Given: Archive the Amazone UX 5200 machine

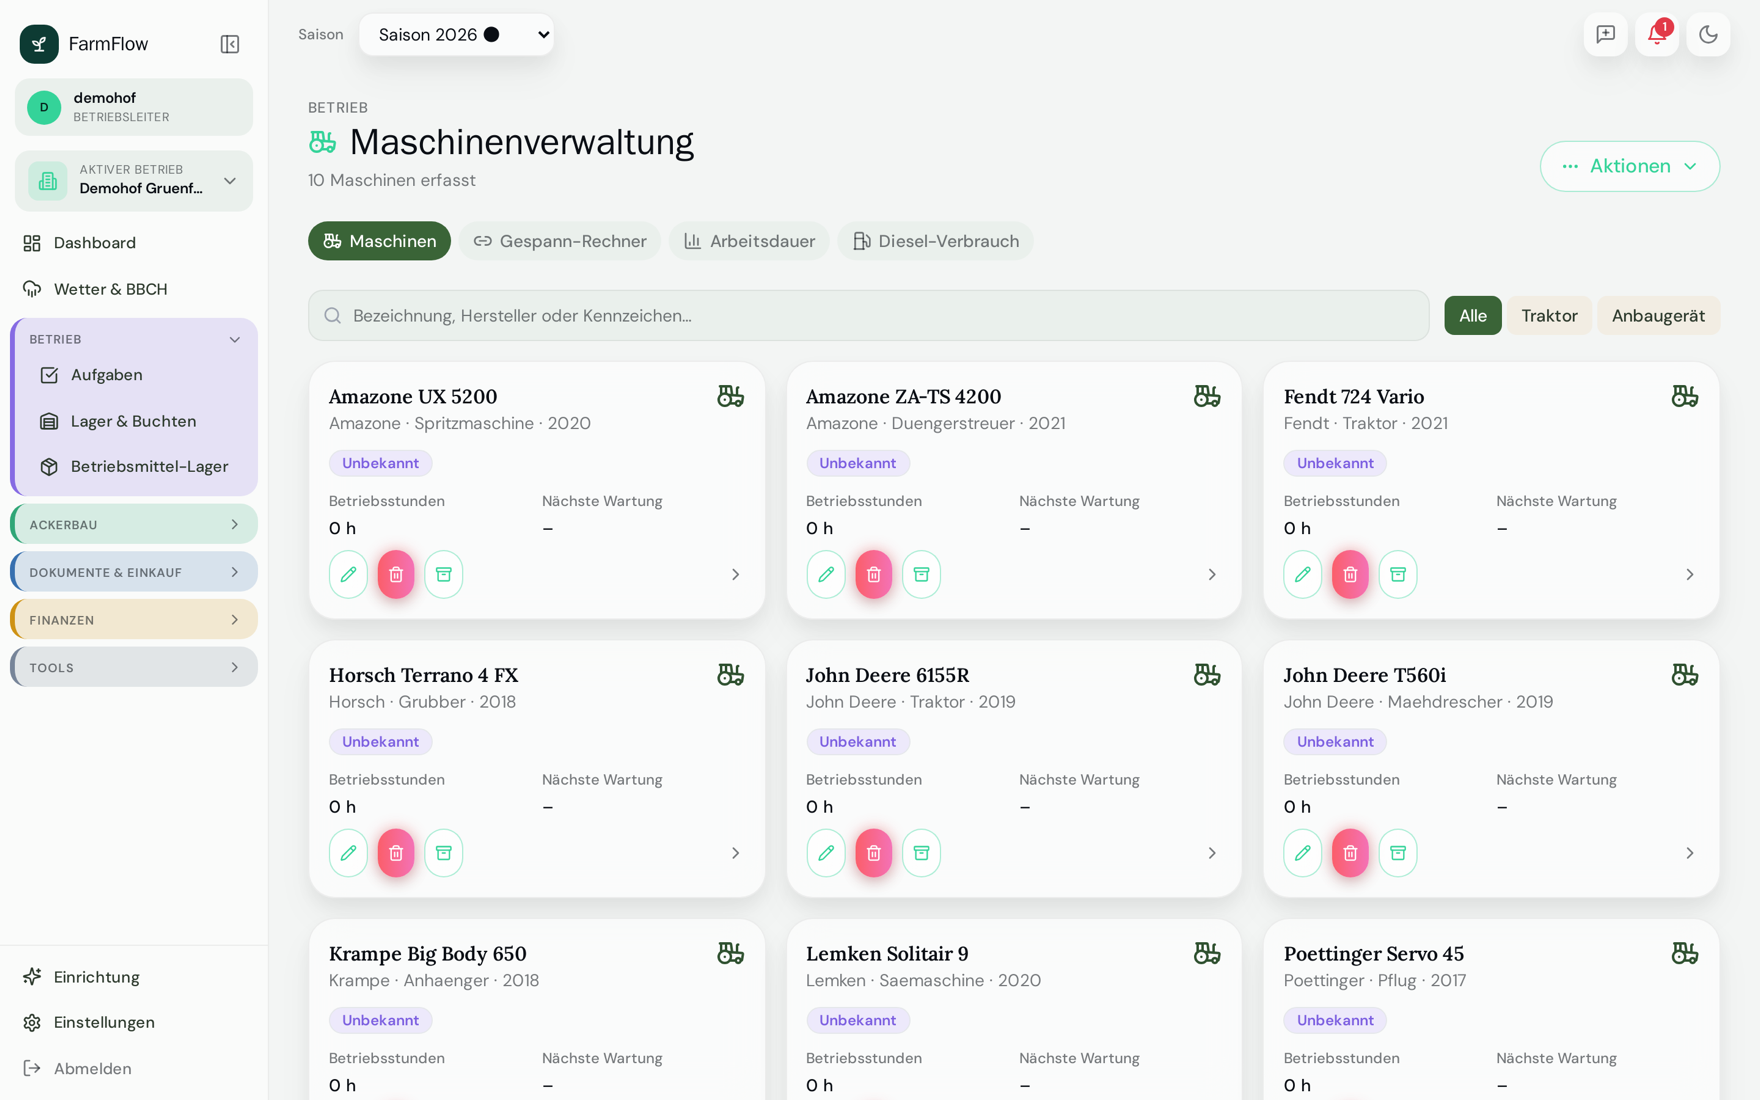Looking at the screenshot, I should (x=444, y=574).
